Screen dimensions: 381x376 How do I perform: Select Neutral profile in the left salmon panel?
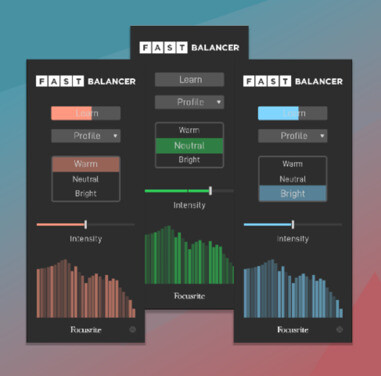[x=86, y=179]
